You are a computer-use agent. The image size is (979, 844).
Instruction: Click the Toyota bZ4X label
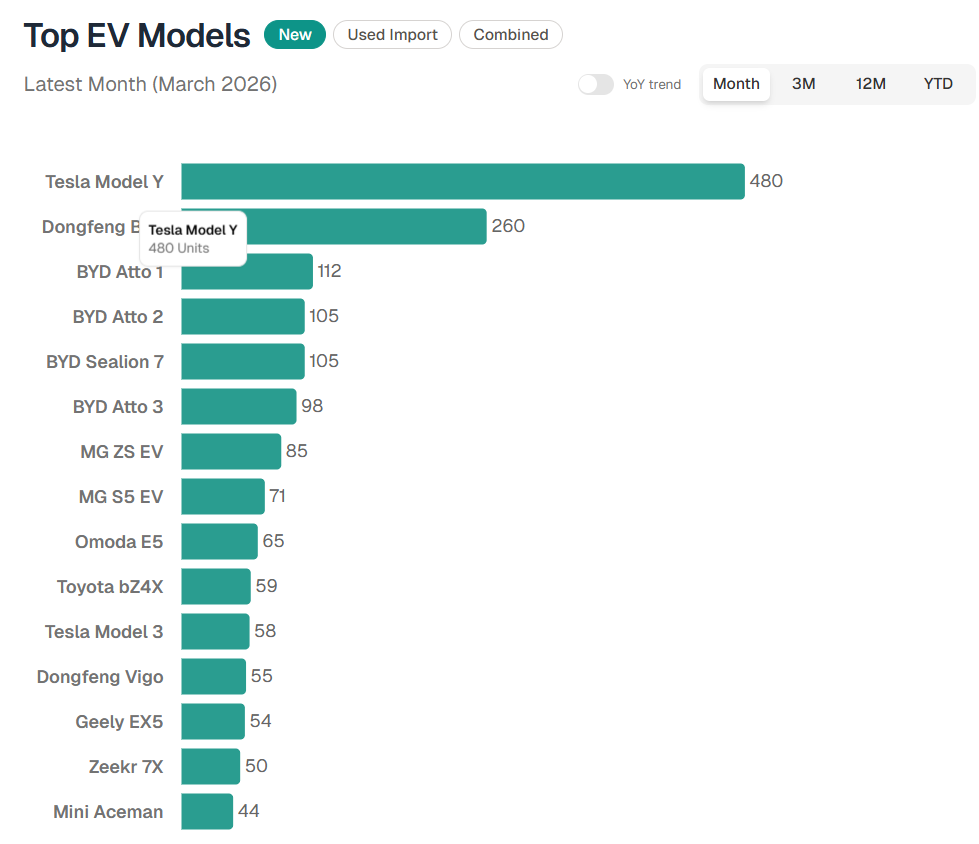pos(109,587)
